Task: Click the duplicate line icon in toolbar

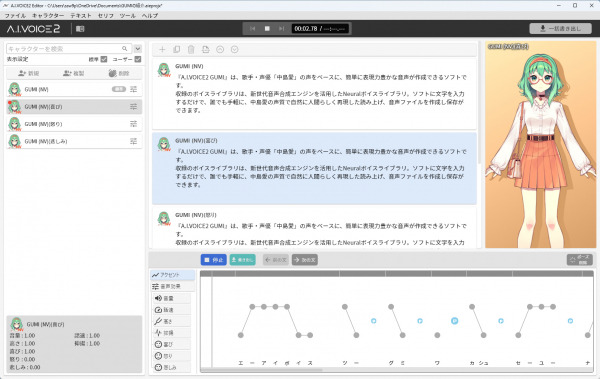Action: point(176,49)
